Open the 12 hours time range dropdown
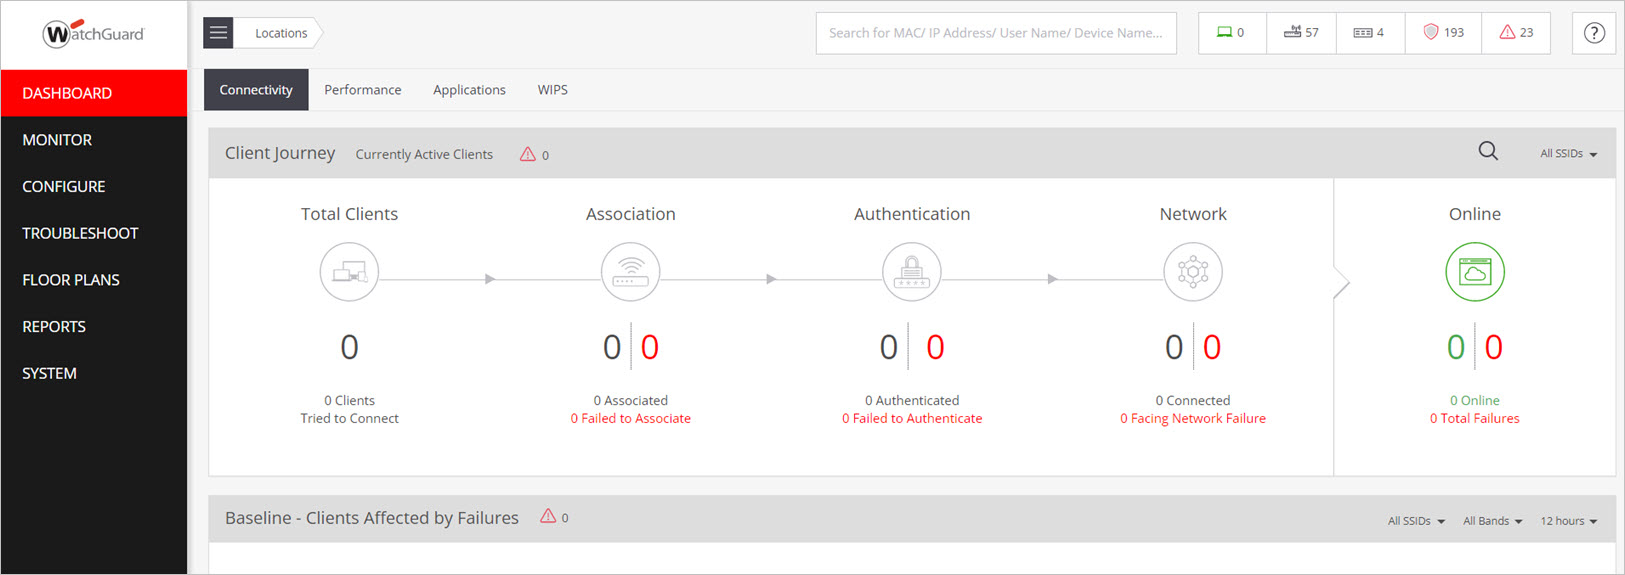Screen dimensions: 1625x575 [1568, 521]
